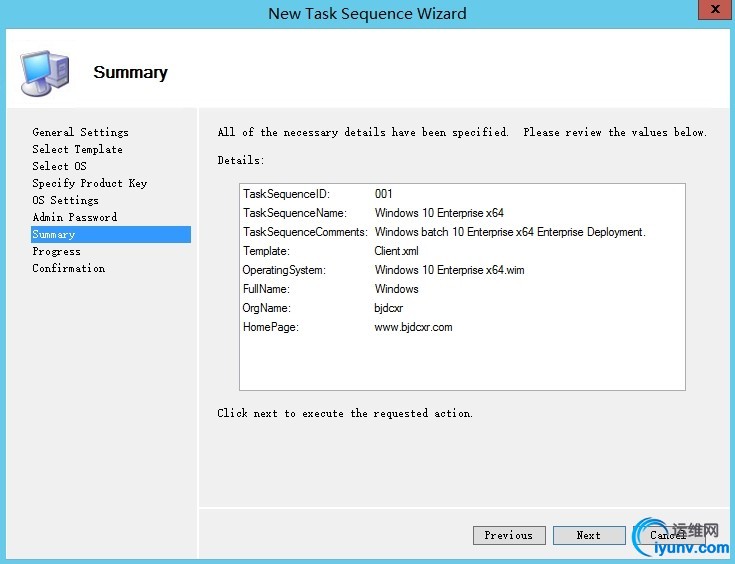Click the HomePage value www.bjdcxr.com

tap(413, 327)
